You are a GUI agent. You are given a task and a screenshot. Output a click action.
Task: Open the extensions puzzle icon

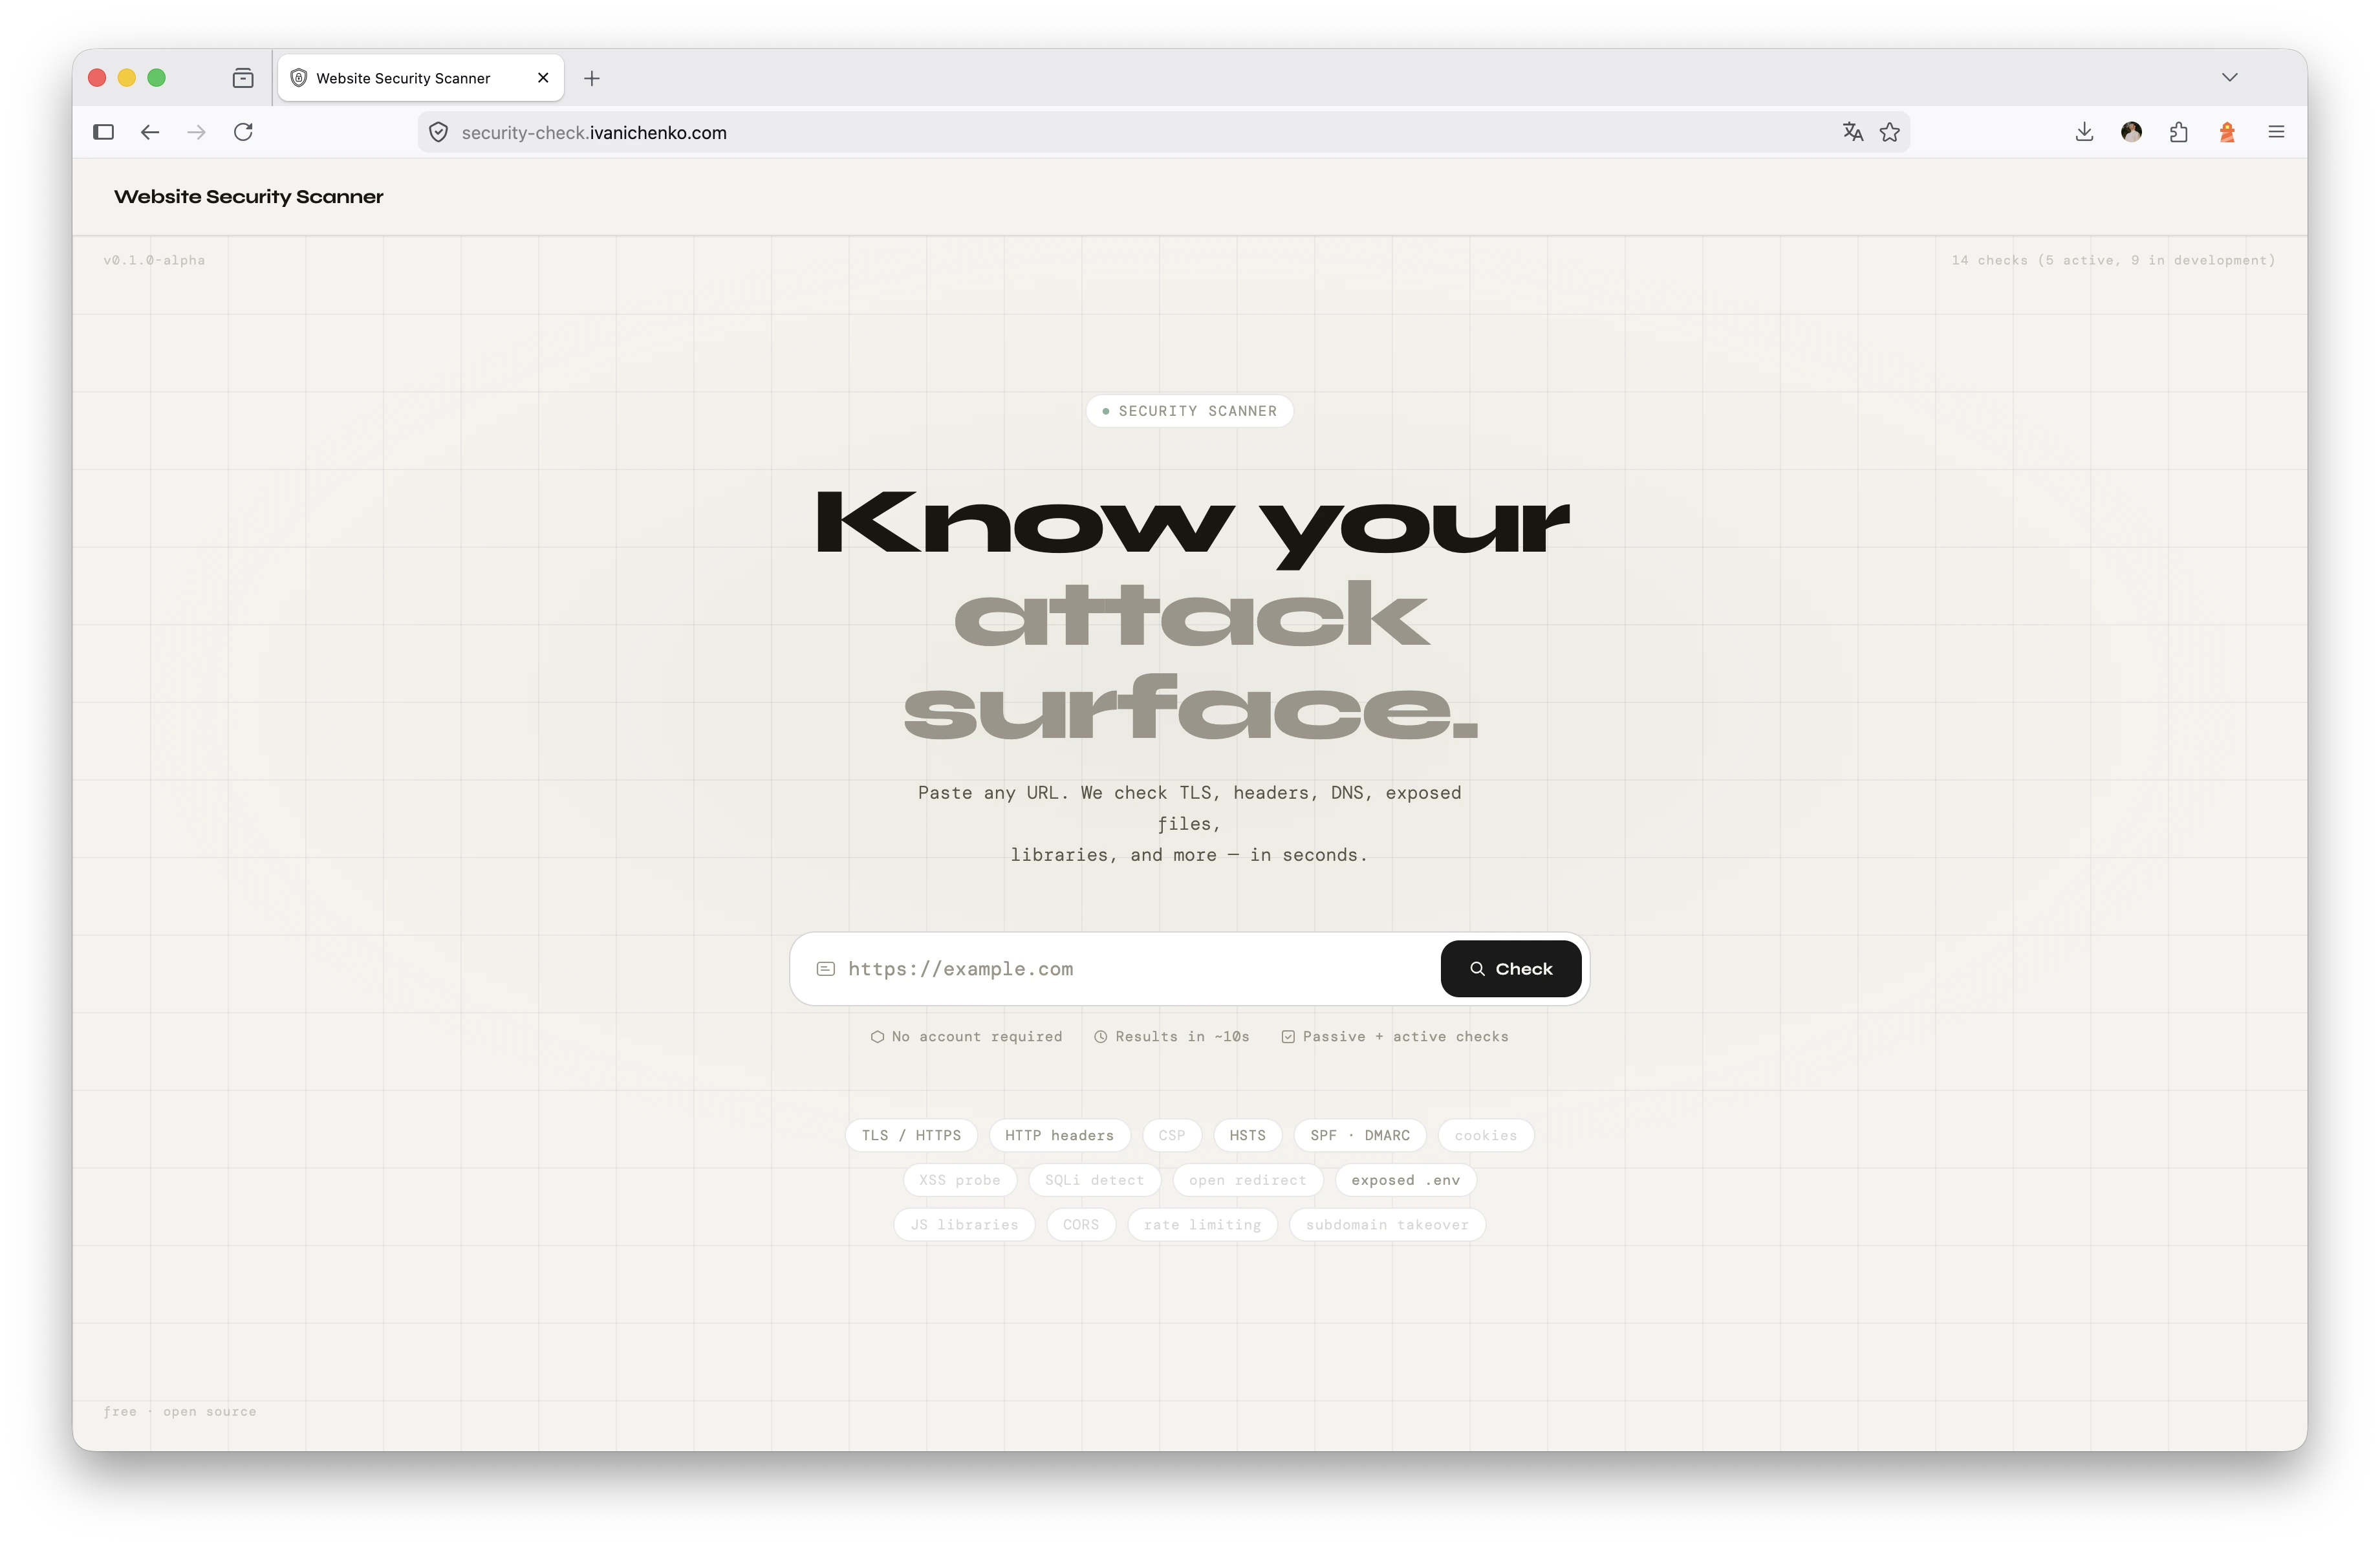click(2179, 132)
